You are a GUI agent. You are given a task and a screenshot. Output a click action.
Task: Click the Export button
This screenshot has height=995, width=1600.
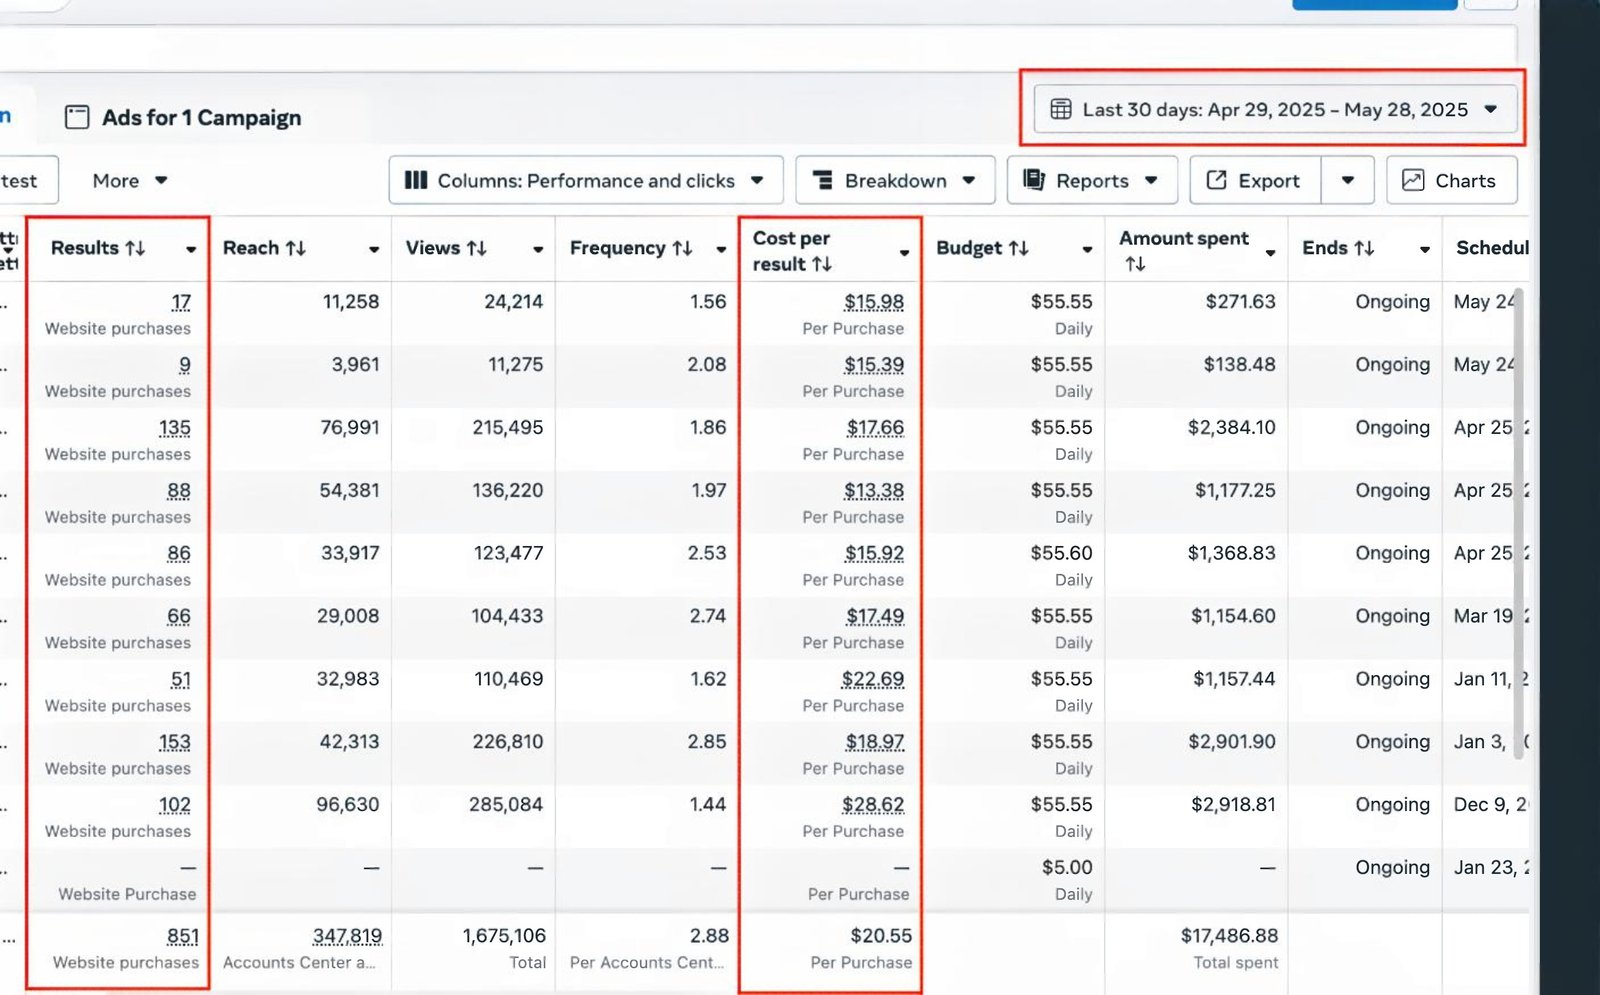[1255, 181]
